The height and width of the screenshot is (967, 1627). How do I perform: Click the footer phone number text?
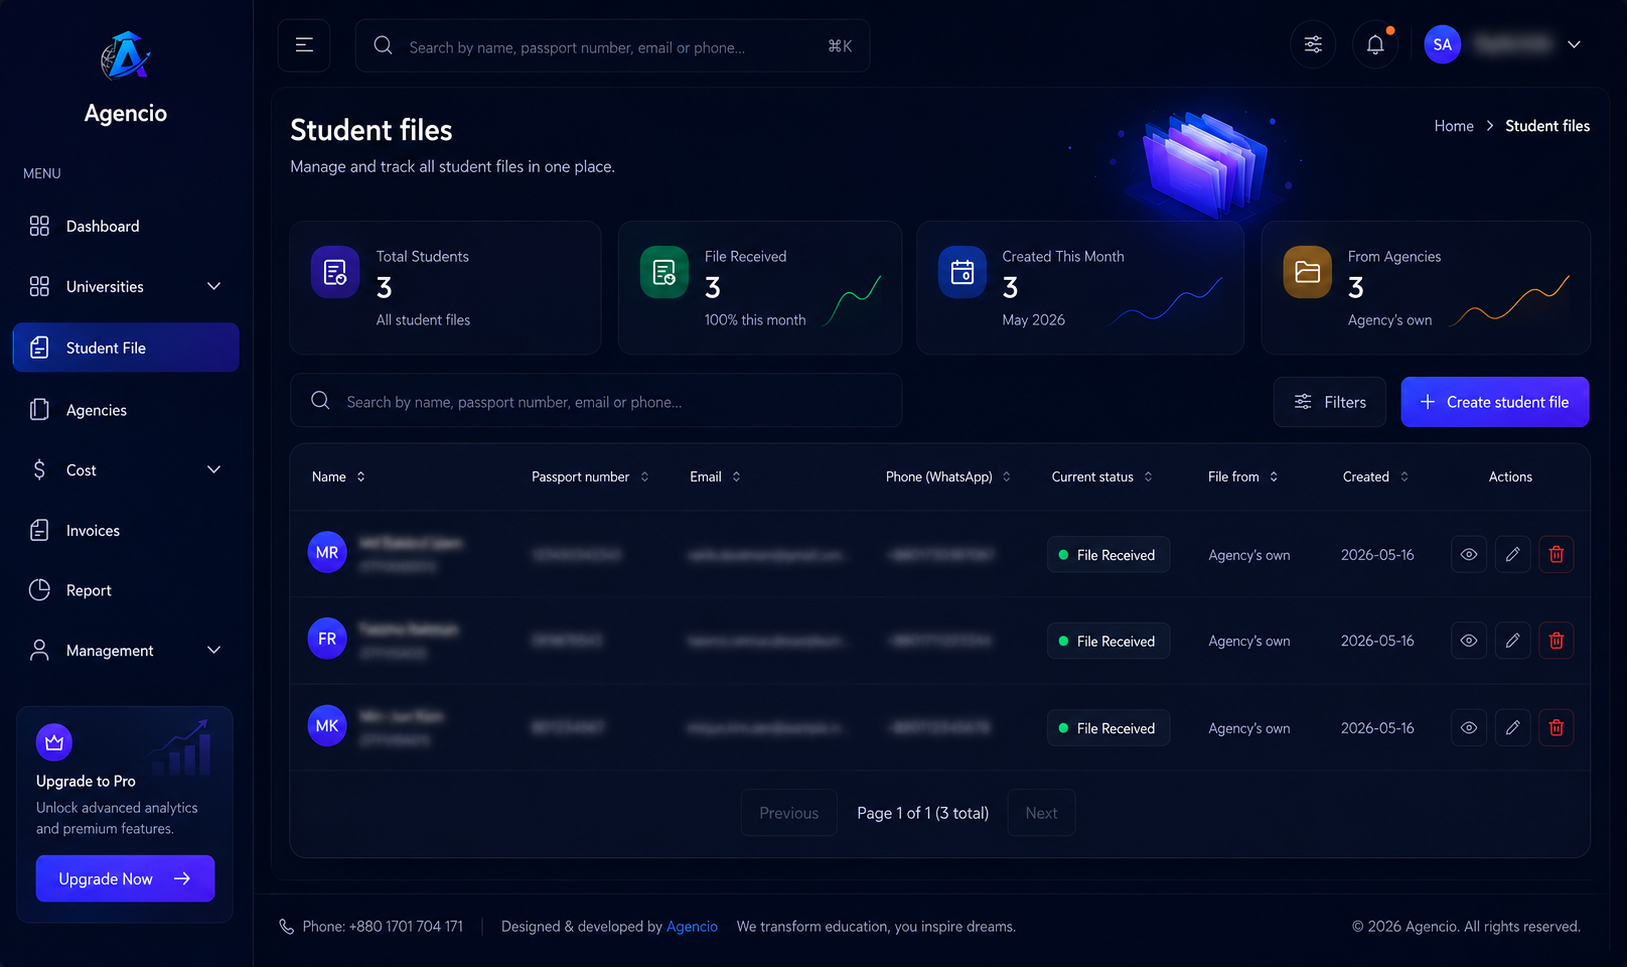[383, 927]
